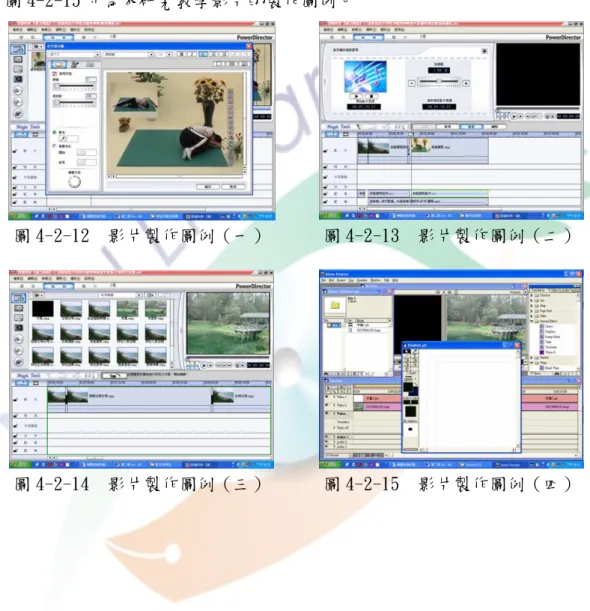Select the highlighted tab in figure 4-2-13 Magic Tools row
The width and height of the screenshot is (590, 611).
pyautogui.click(x=471, y=127)
